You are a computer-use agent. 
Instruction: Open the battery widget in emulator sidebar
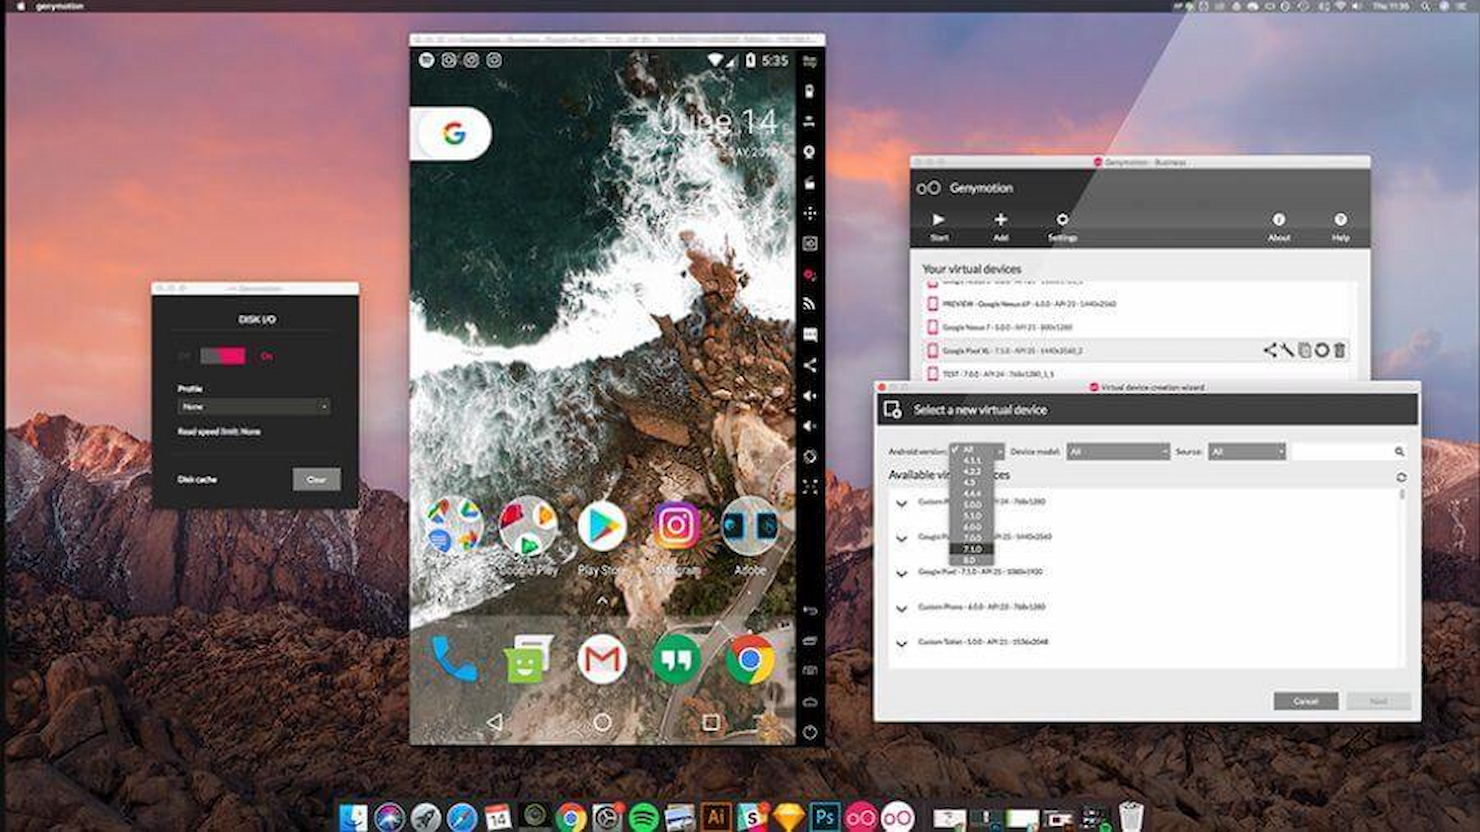point(810,93)
